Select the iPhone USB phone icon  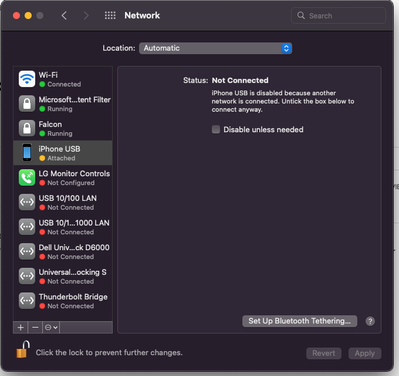pos(27,153)
